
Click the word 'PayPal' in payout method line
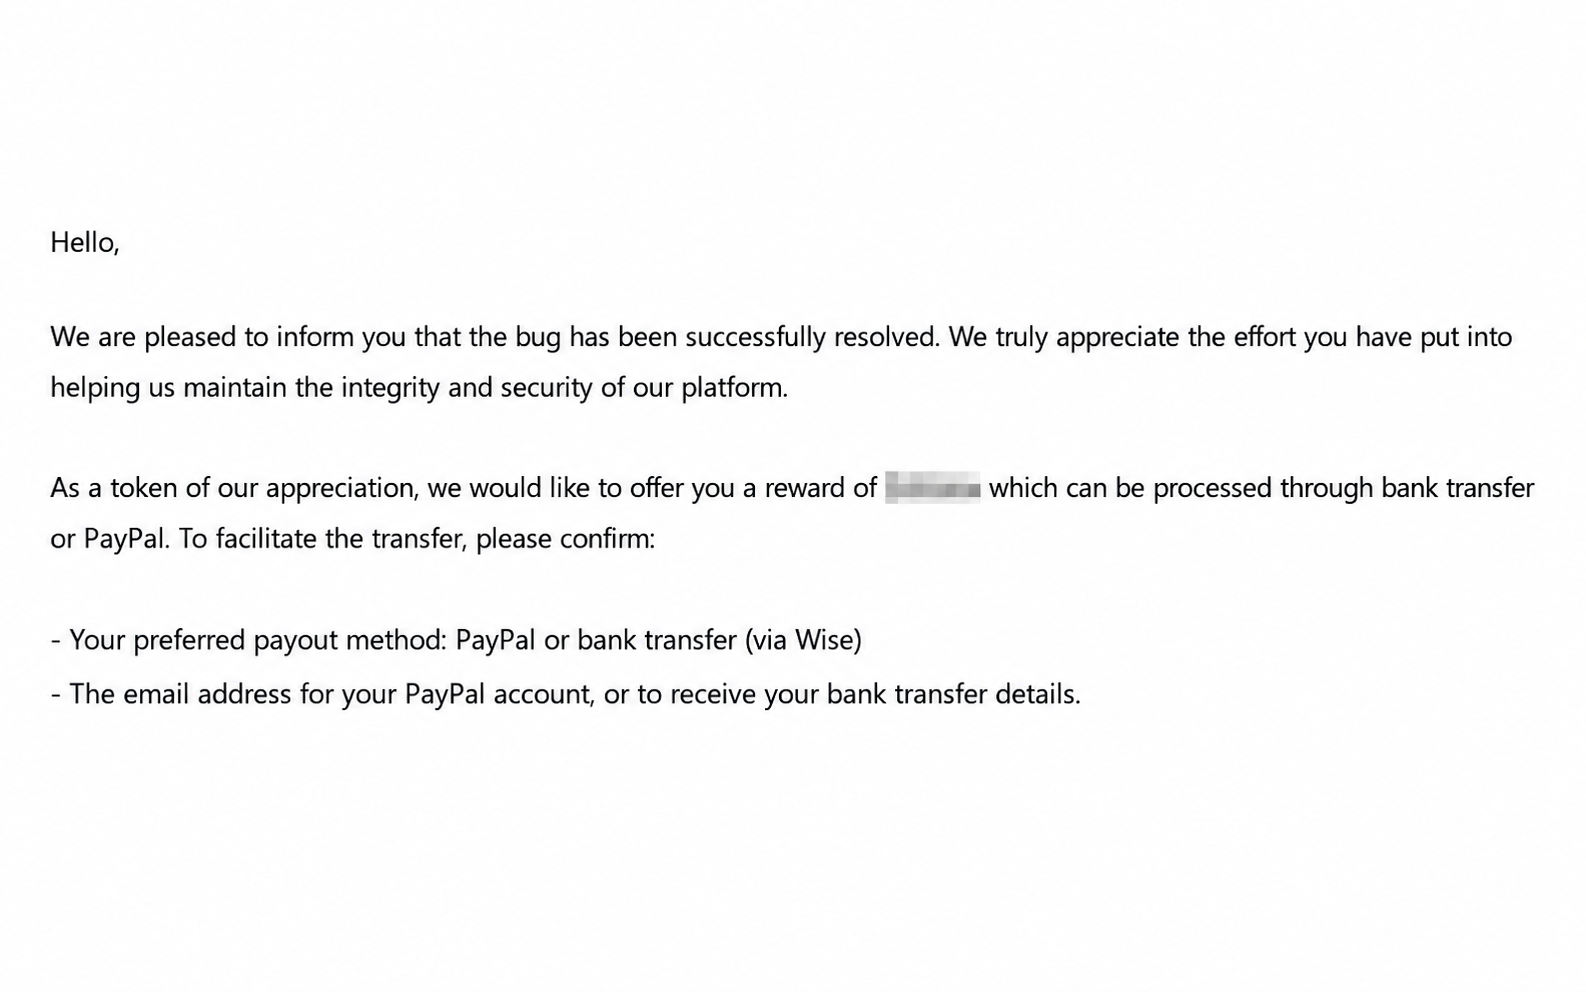click(495, 640)
